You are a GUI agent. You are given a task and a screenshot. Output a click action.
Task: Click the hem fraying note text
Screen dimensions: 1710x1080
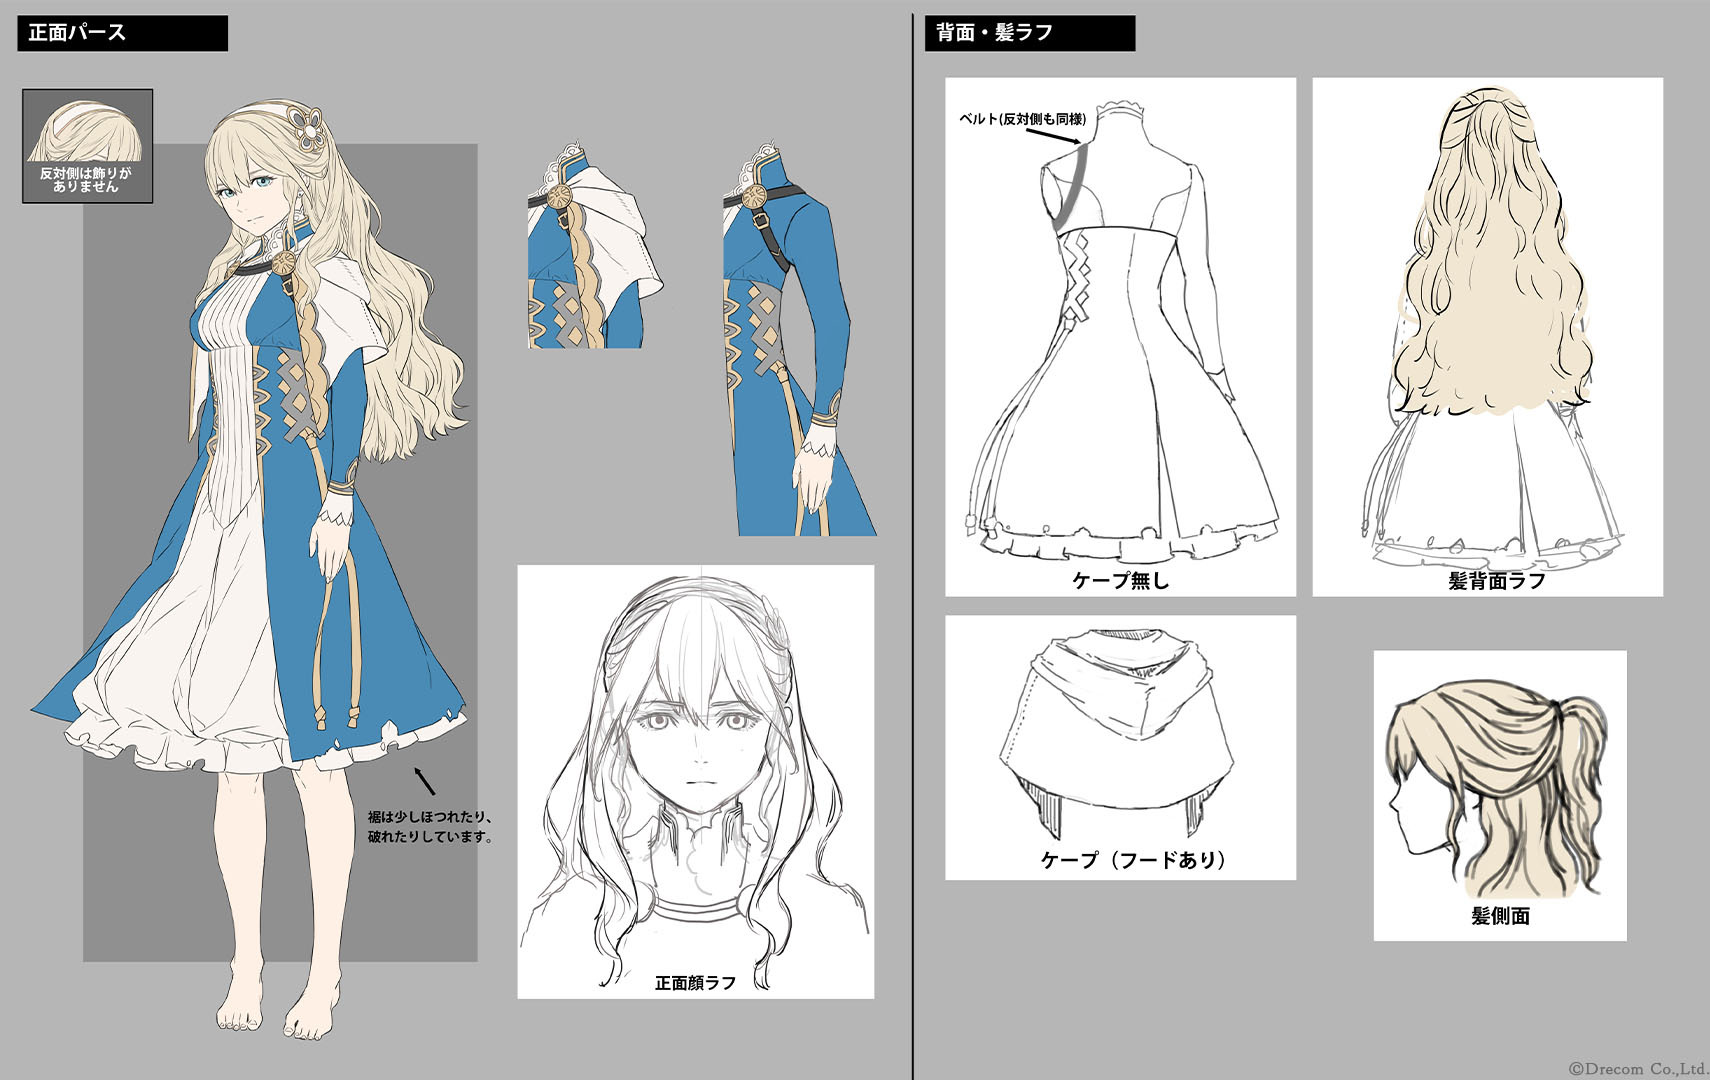coord(431,827)
